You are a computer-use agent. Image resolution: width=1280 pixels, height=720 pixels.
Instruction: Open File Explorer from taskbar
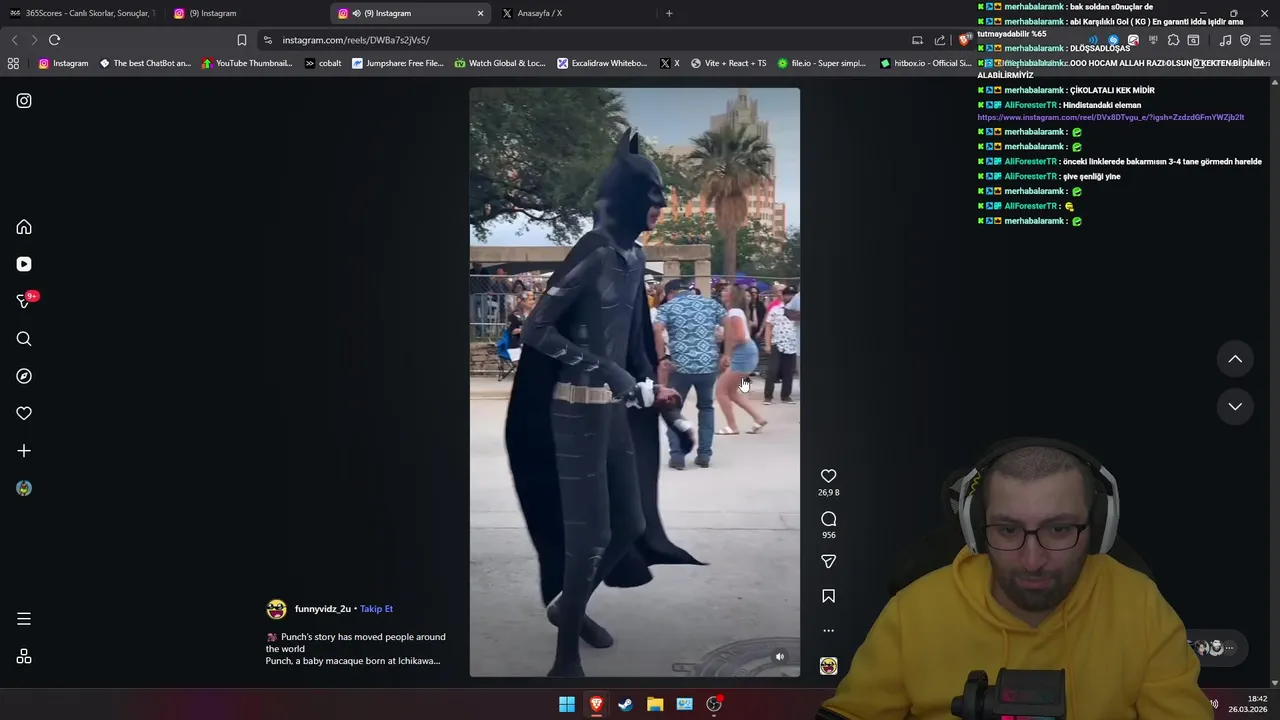point(655,704)
